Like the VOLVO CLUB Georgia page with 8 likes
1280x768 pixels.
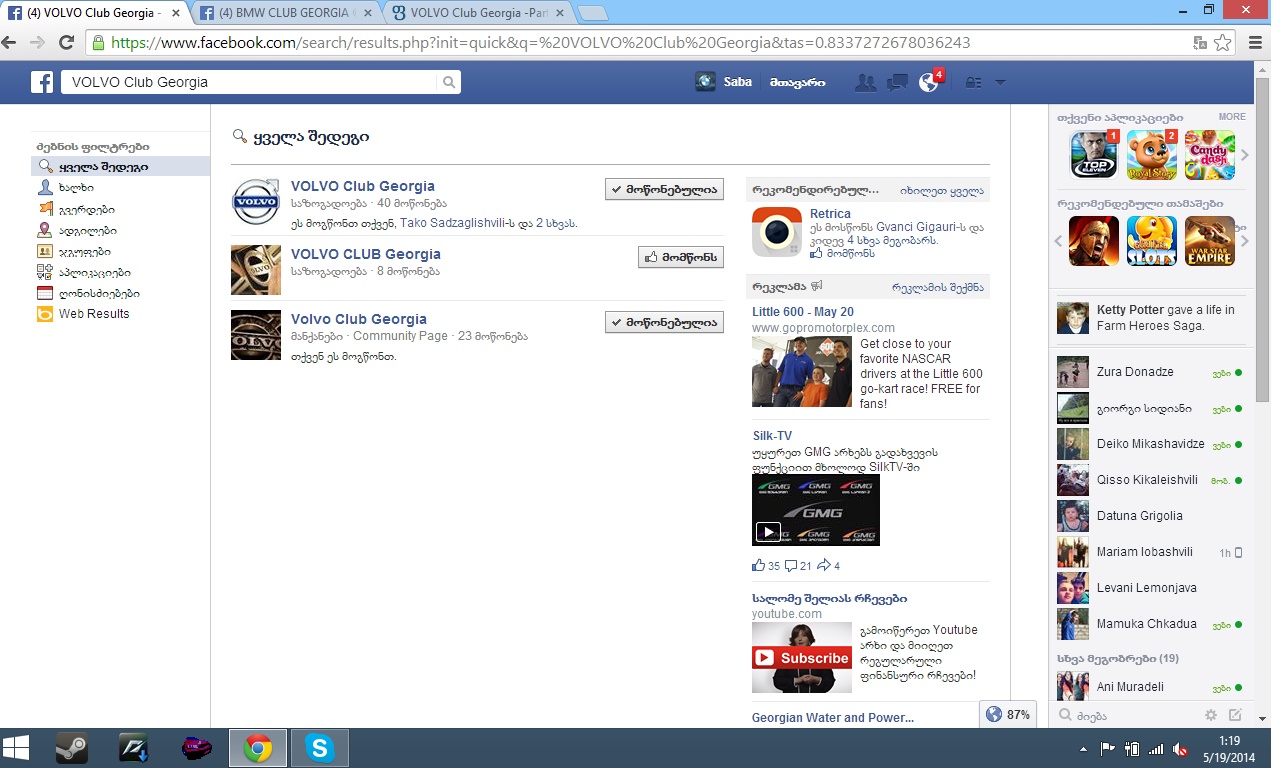tap(680, 257)
